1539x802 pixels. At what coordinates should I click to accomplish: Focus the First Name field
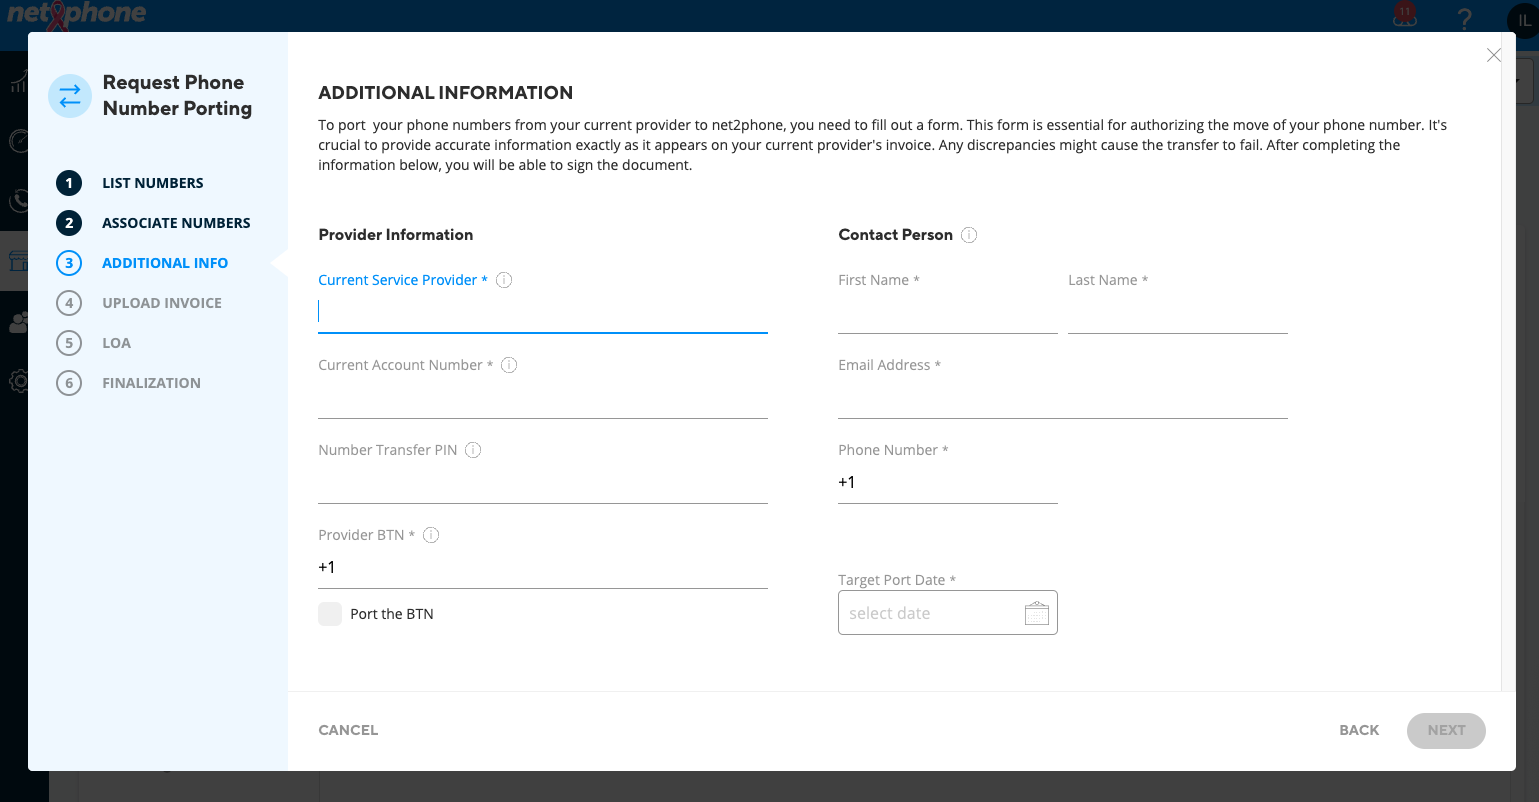(948, 313)
